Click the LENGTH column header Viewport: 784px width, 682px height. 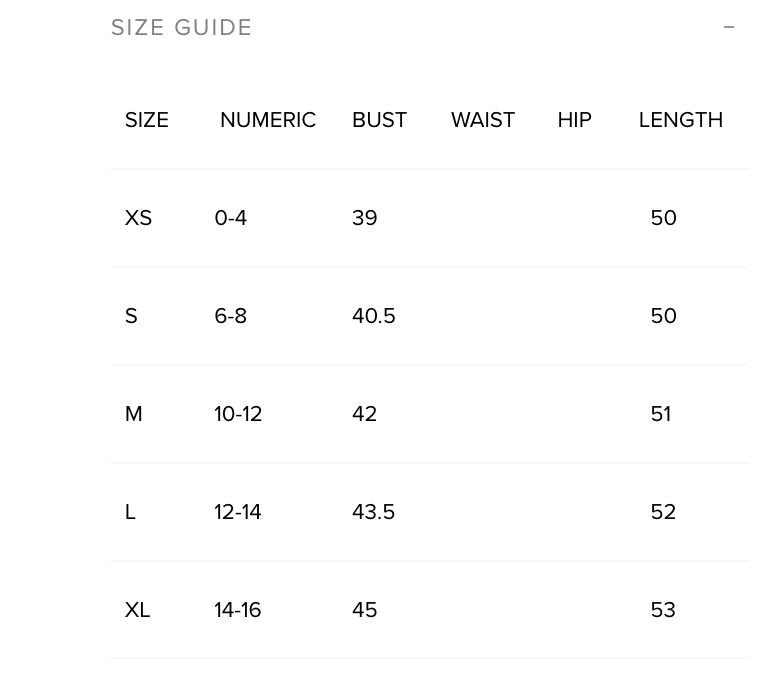[680, 120]
